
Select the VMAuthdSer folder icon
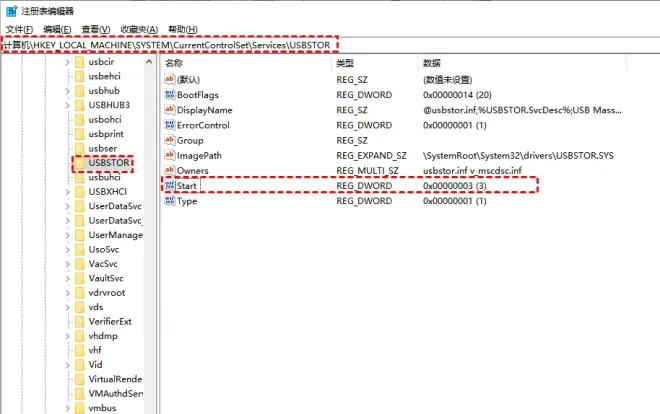click(x=80, y=393)
